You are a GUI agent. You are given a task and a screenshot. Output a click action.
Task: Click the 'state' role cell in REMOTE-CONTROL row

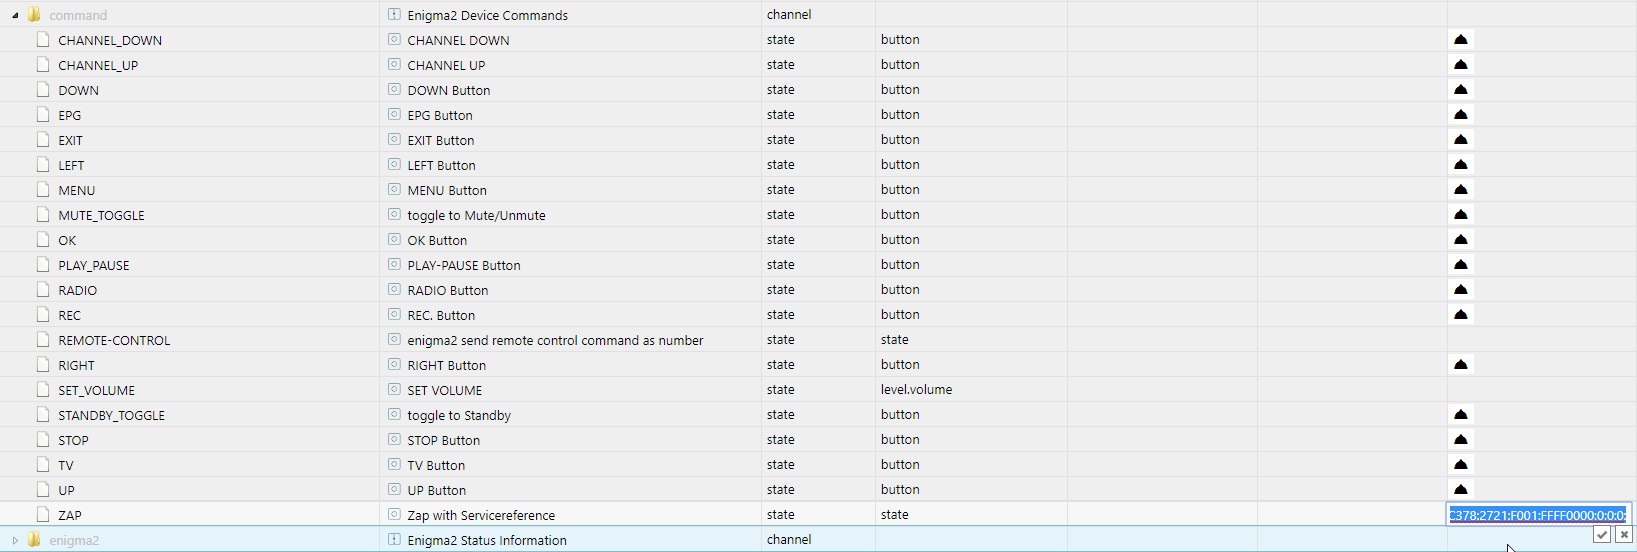coord(894,339)
